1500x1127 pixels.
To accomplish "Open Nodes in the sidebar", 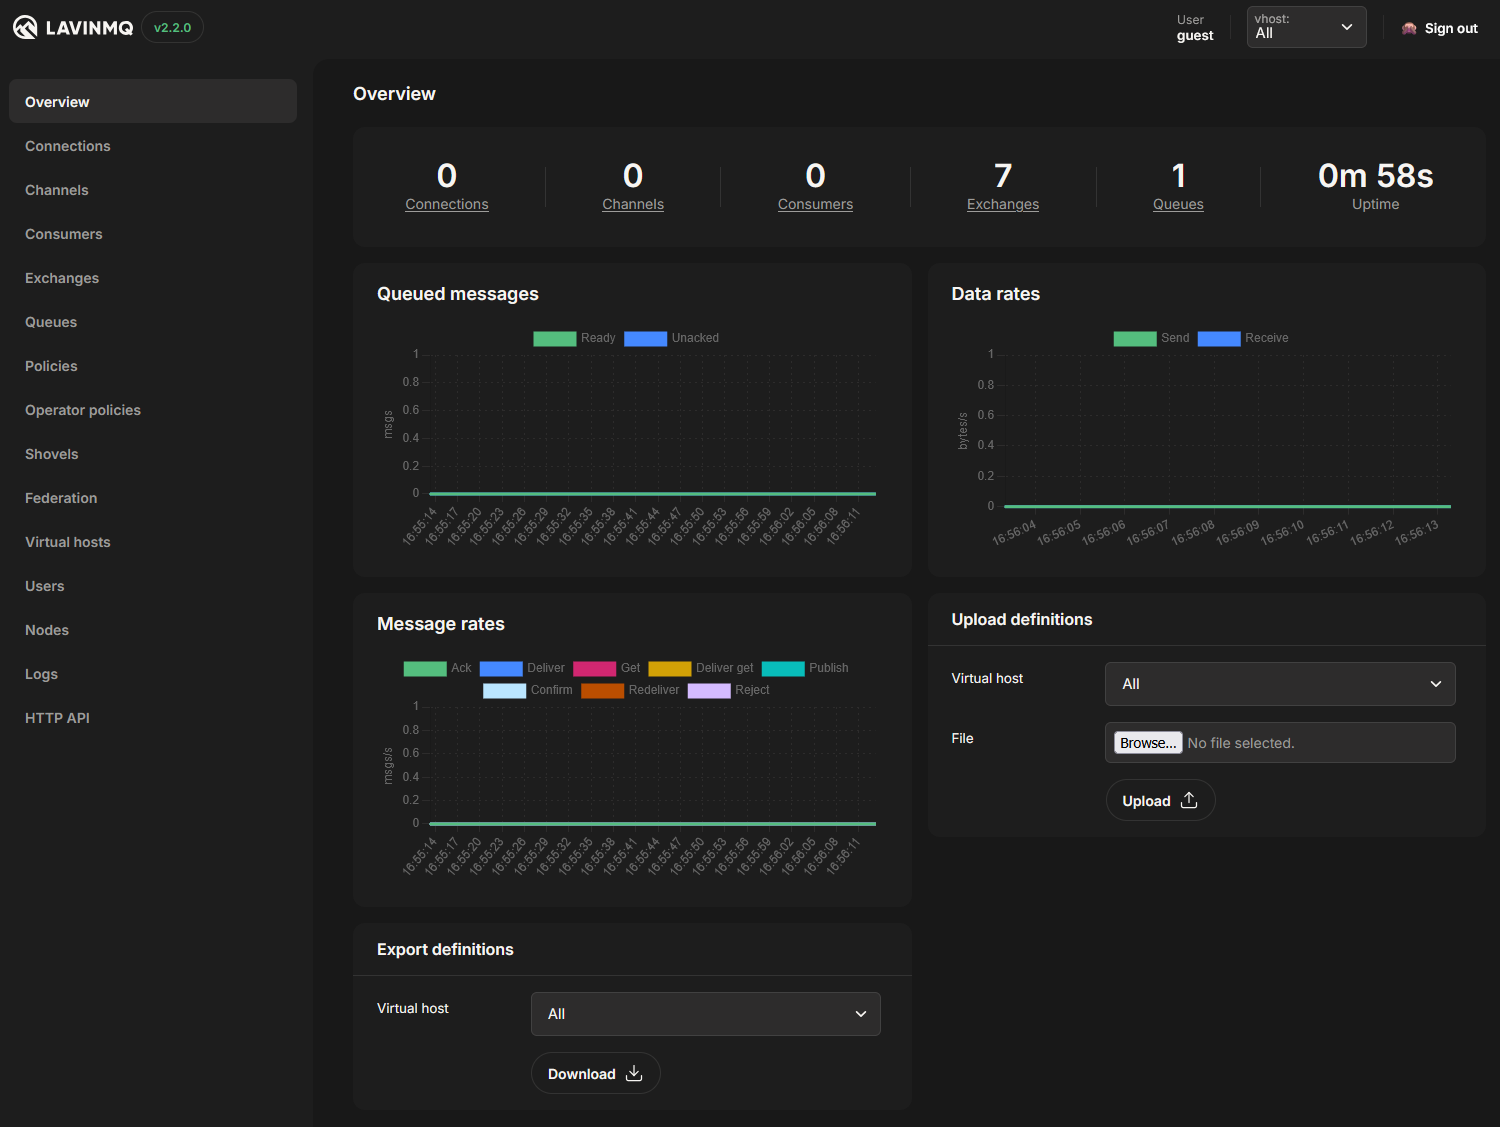I will click(153, 630).
